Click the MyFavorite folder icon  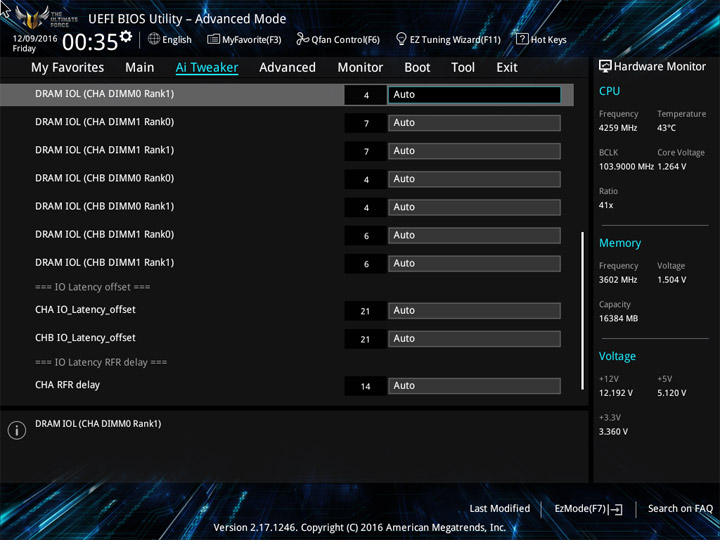(213, 39)
